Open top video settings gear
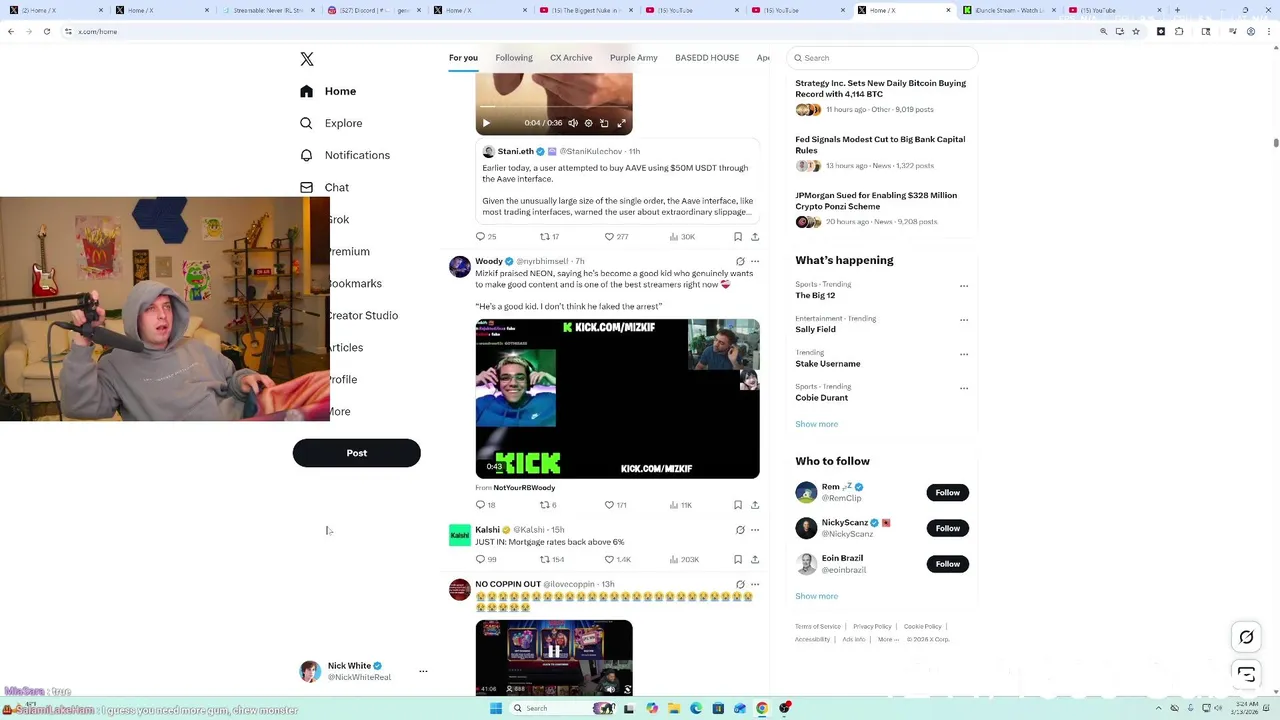This screenshot has width=1280, height=720. tap(588, 123)
